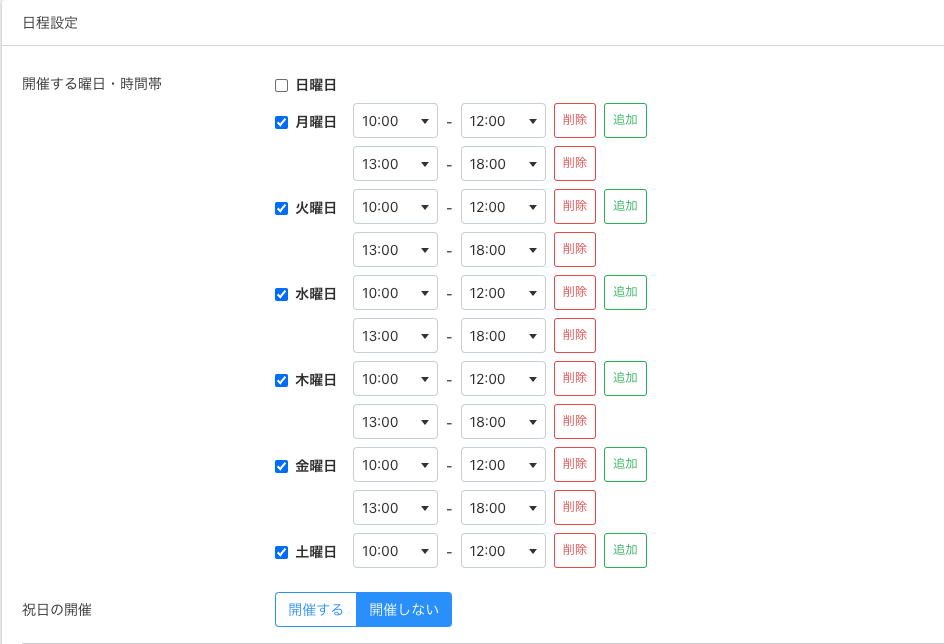The height and width of the screenshot is (644, 944).
Task: Delete 水曜日 13:00-18:00 time slot
Action: click(x=575, y=336)
